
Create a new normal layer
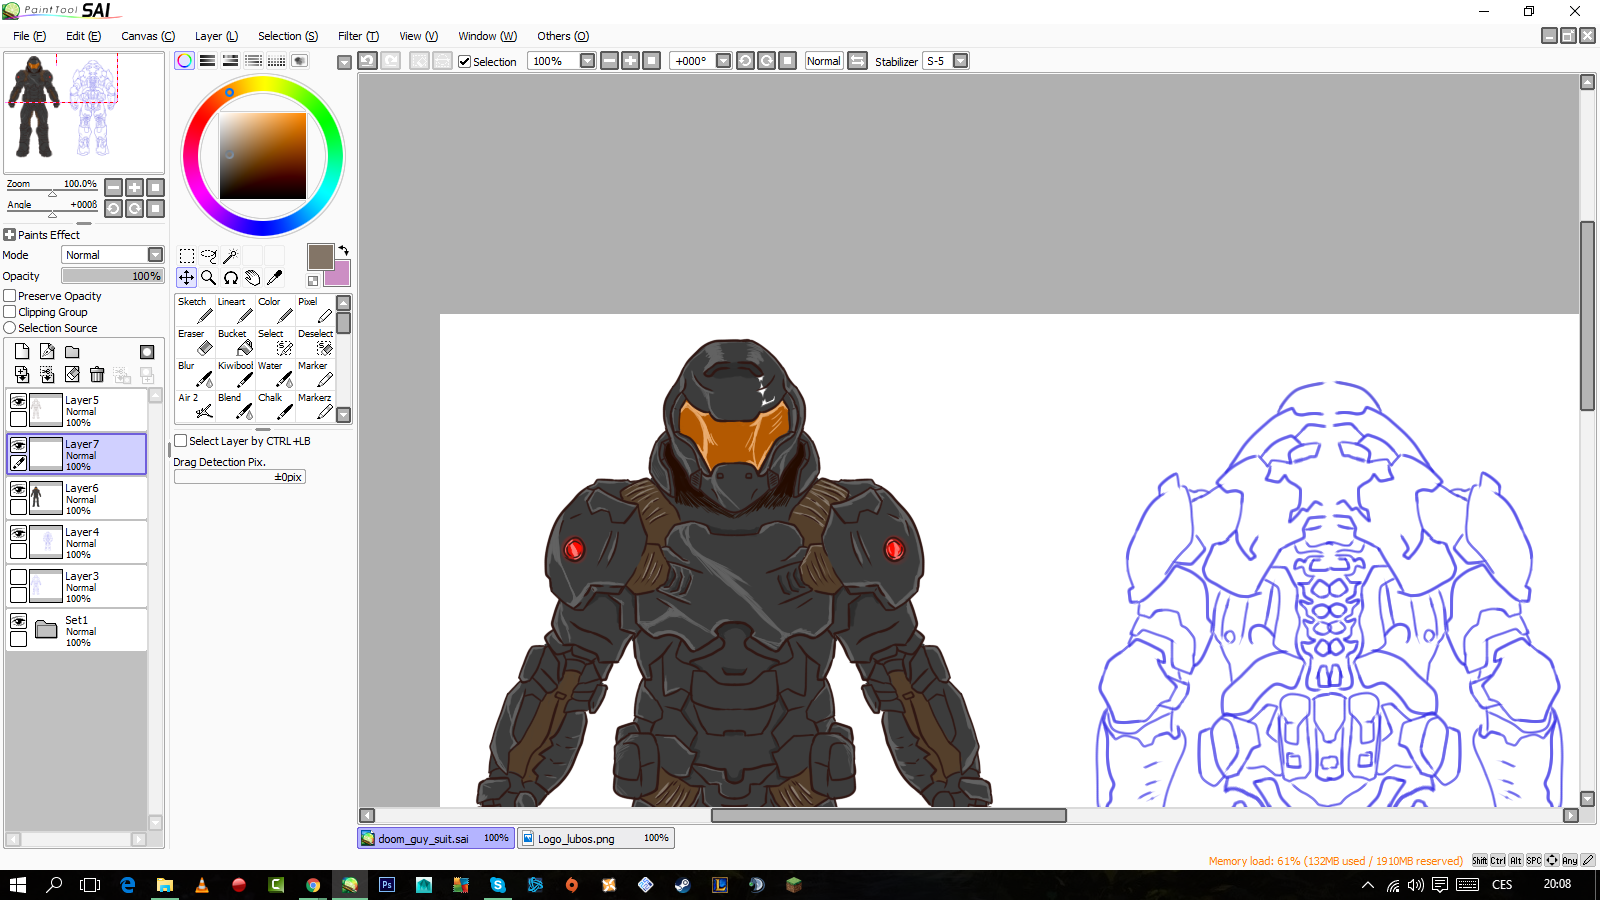pyautogui.click(x=22, y=352)
